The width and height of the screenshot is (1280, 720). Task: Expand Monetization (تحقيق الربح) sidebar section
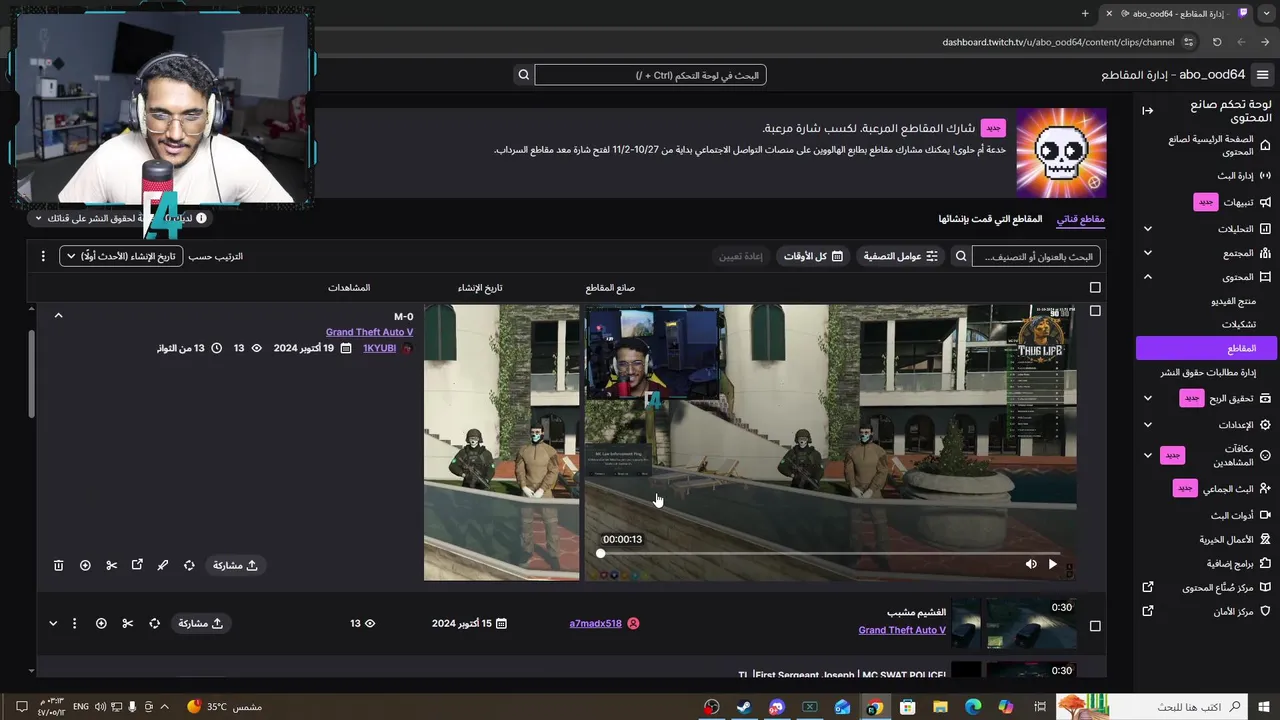click(x=1148, y=398)
